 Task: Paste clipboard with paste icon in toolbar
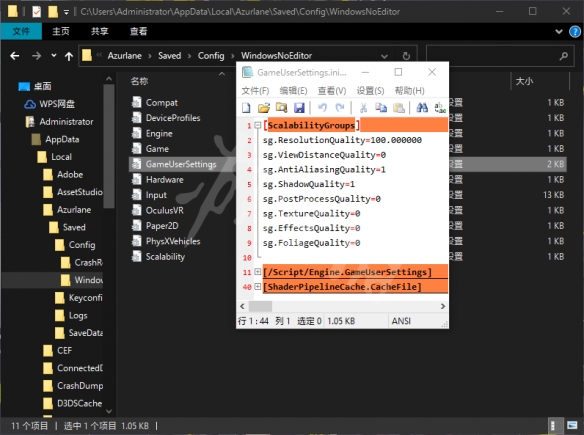coord(399,108)
